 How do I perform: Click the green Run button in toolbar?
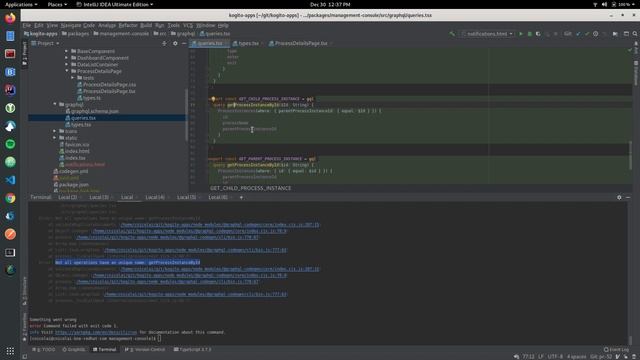(x=521, y=34)
